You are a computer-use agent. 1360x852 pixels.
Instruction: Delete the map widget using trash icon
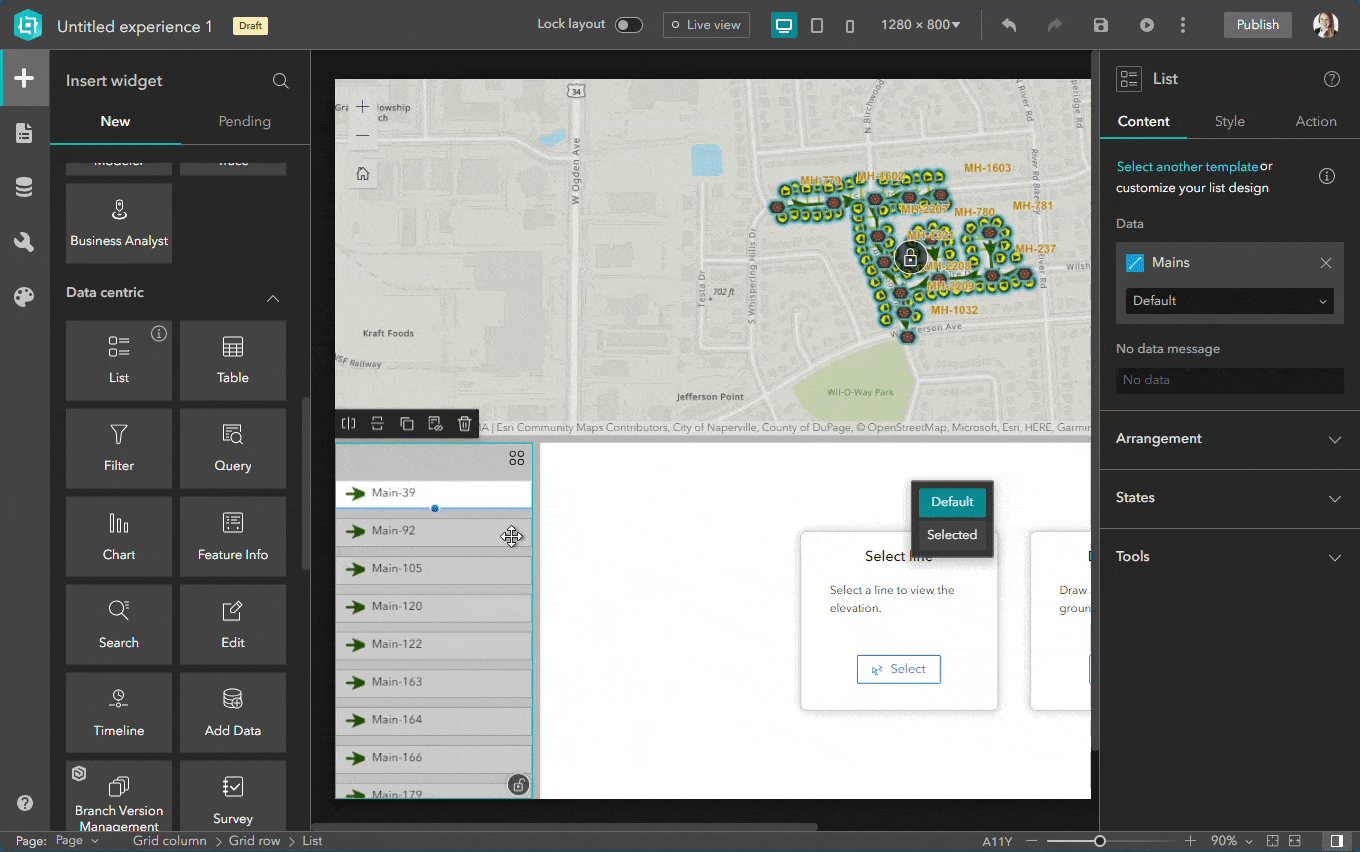pos(464,423)
